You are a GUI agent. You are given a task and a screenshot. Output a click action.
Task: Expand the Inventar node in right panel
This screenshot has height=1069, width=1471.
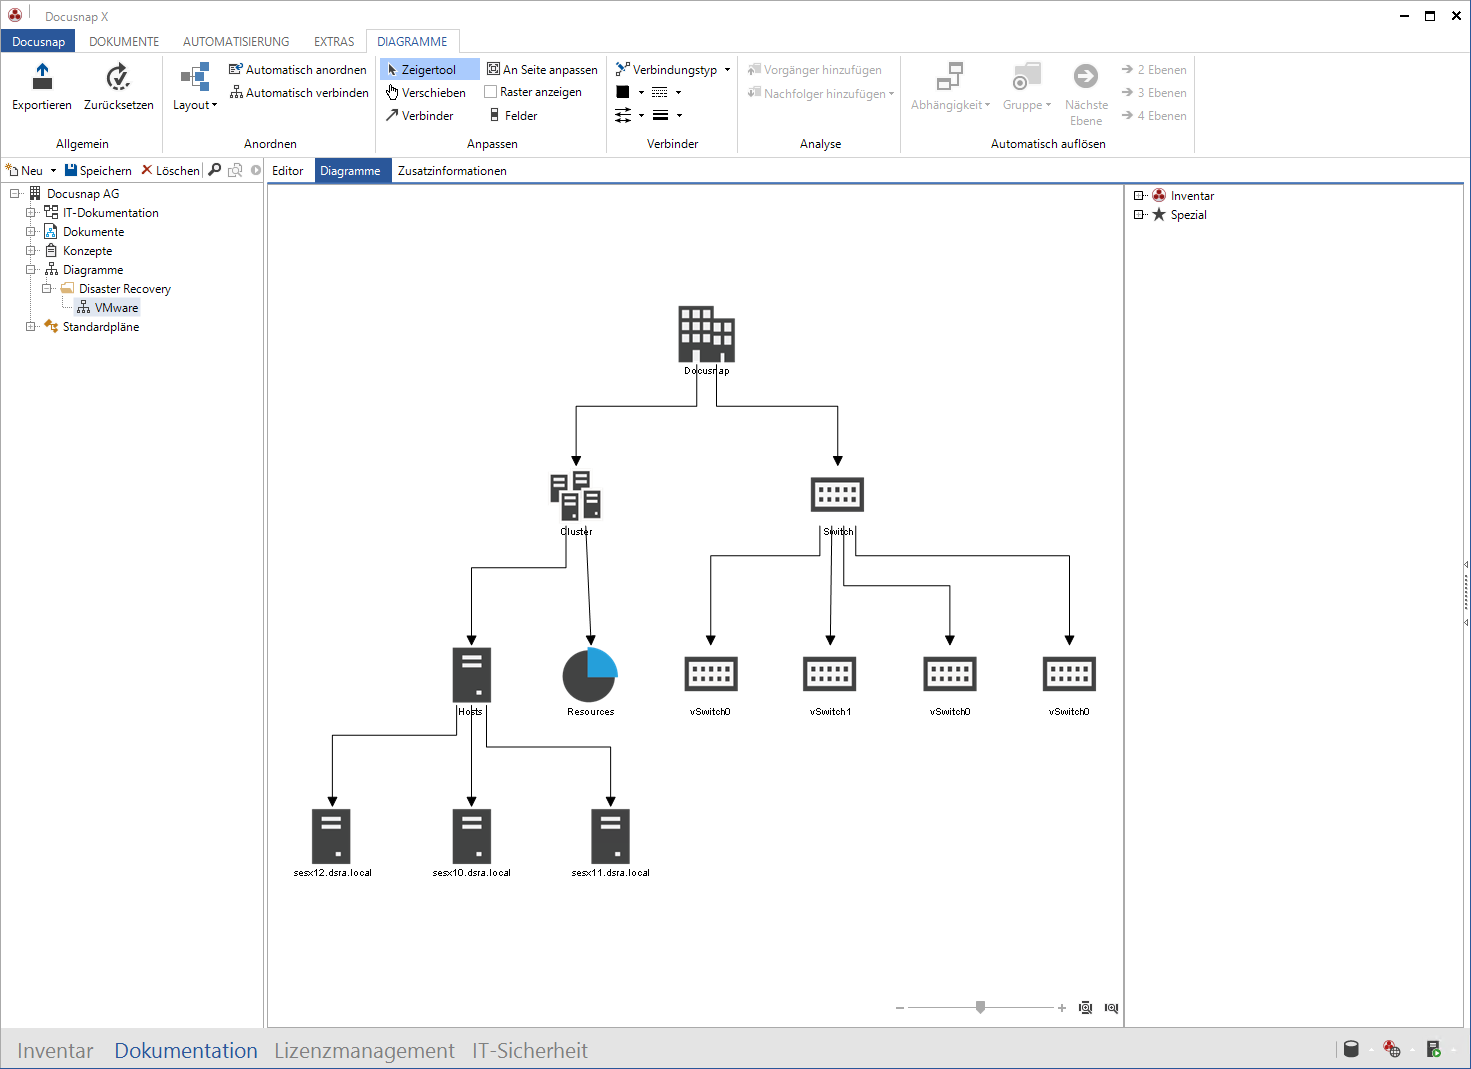[1139, 196]
